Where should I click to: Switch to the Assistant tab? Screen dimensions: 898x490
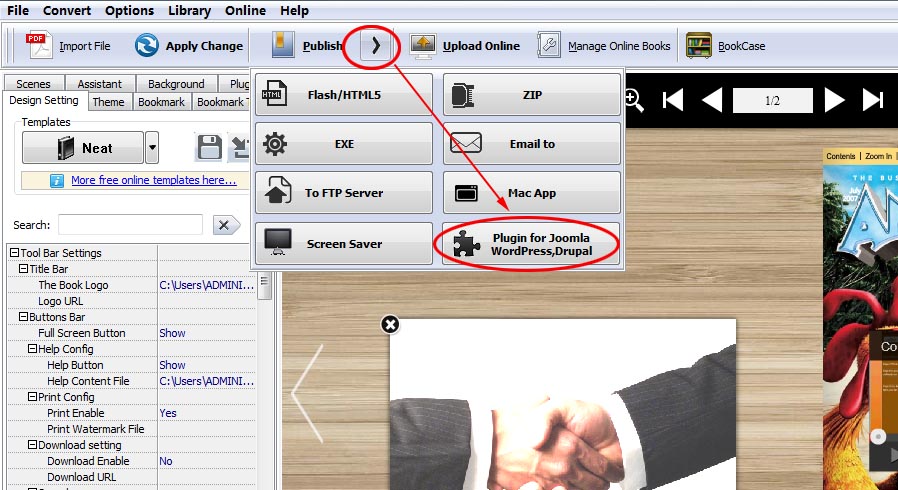tap(100, 84)
